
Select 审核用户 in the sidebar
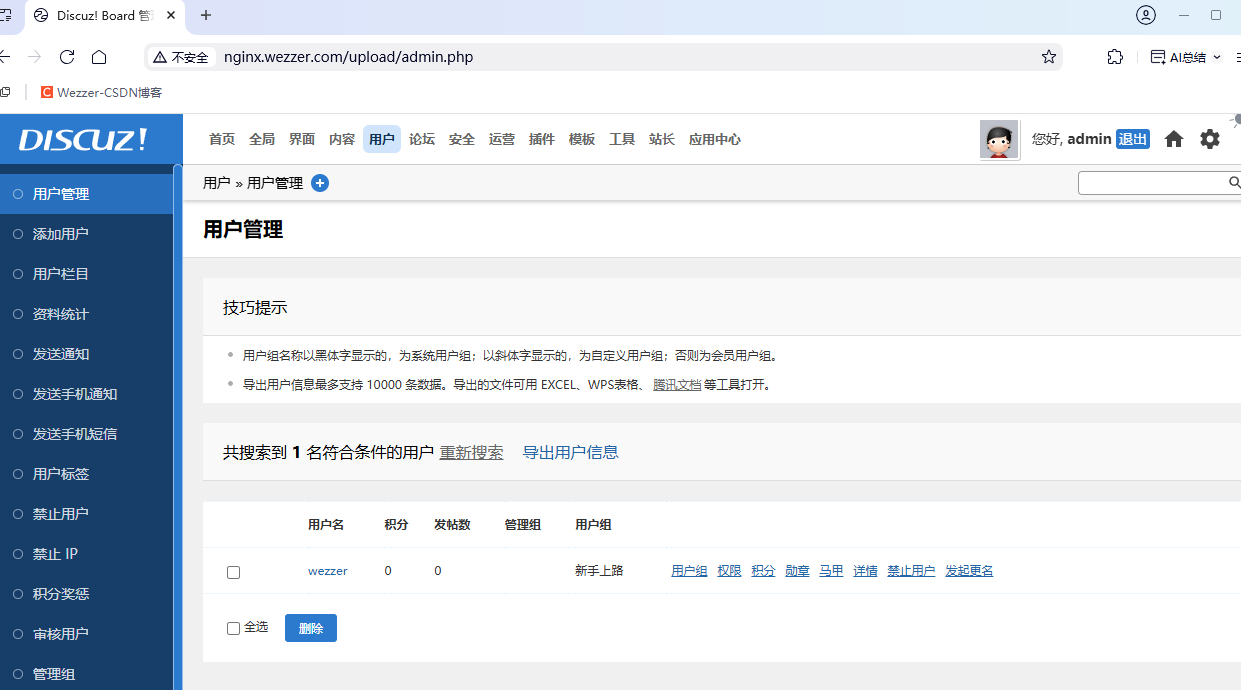point(86,634)
